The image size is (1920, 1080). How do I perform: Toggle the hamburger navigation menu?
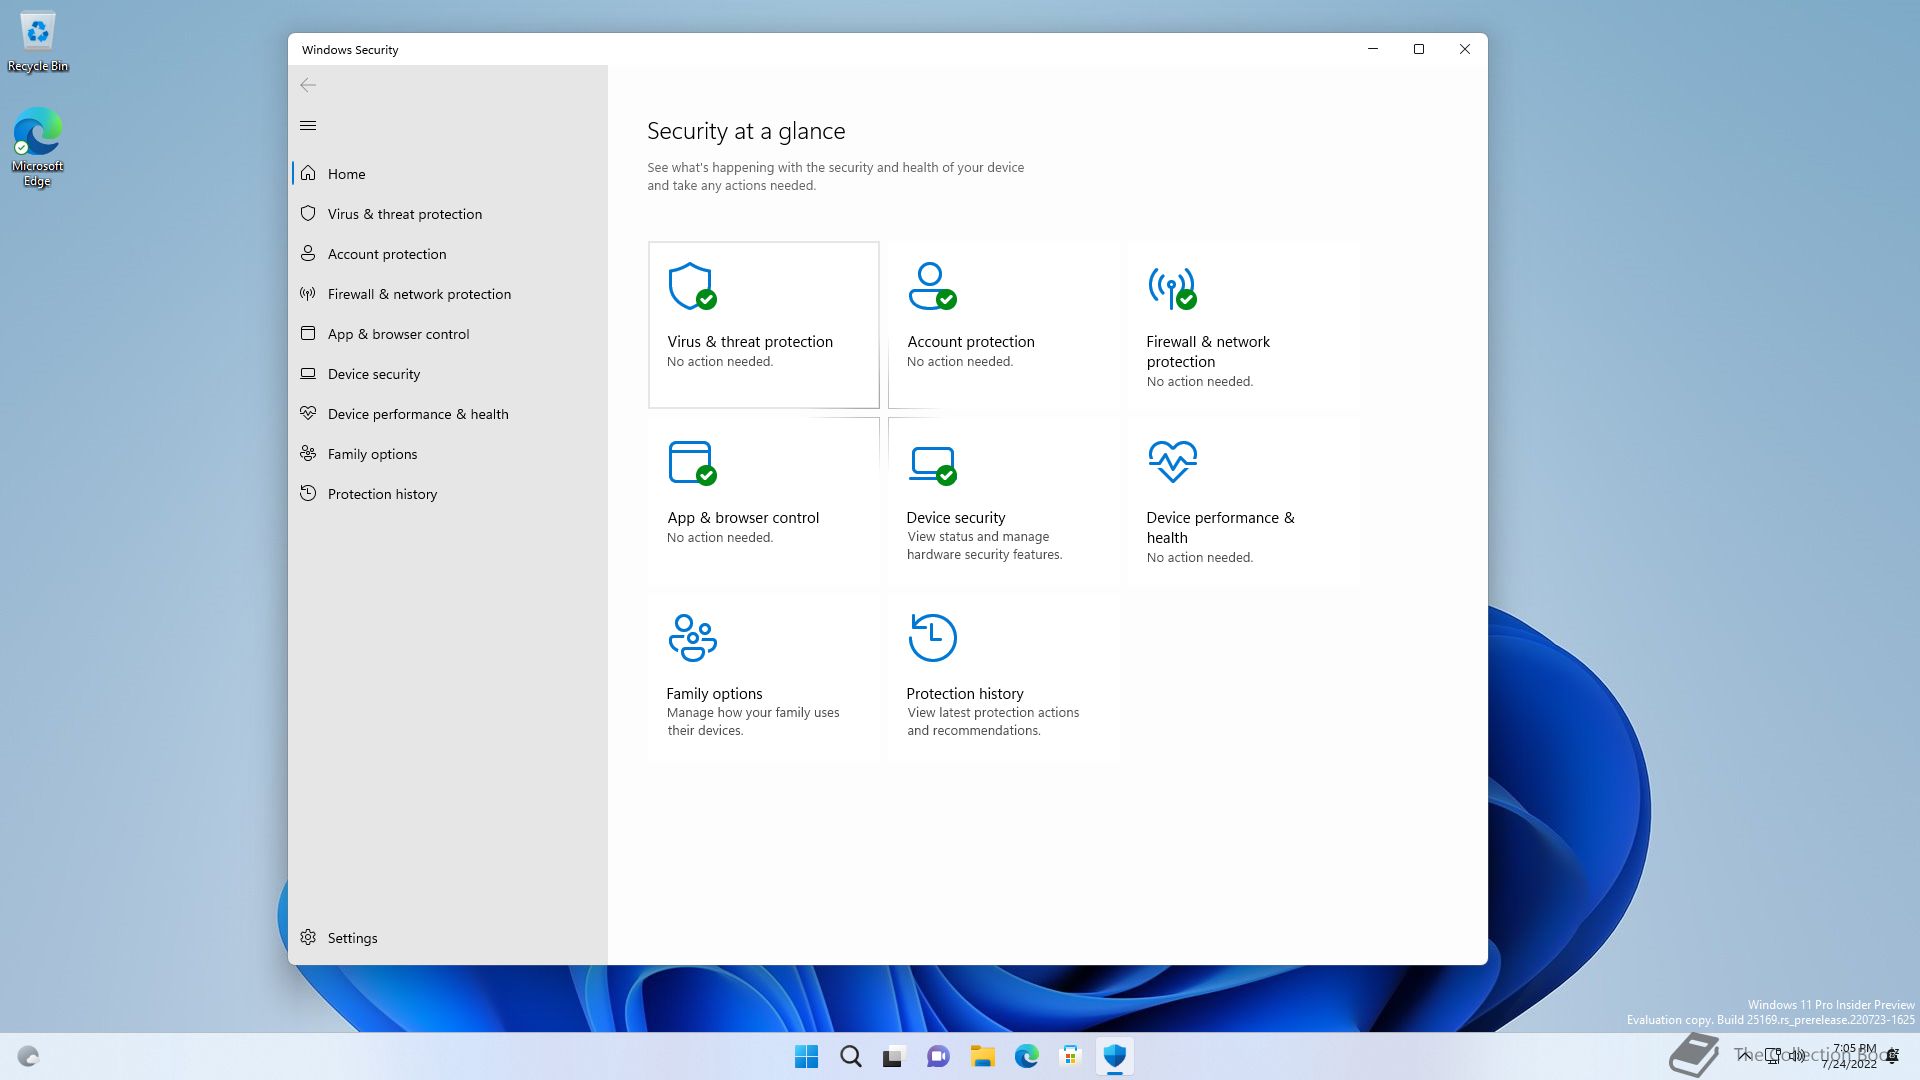[x=308, y=125]
